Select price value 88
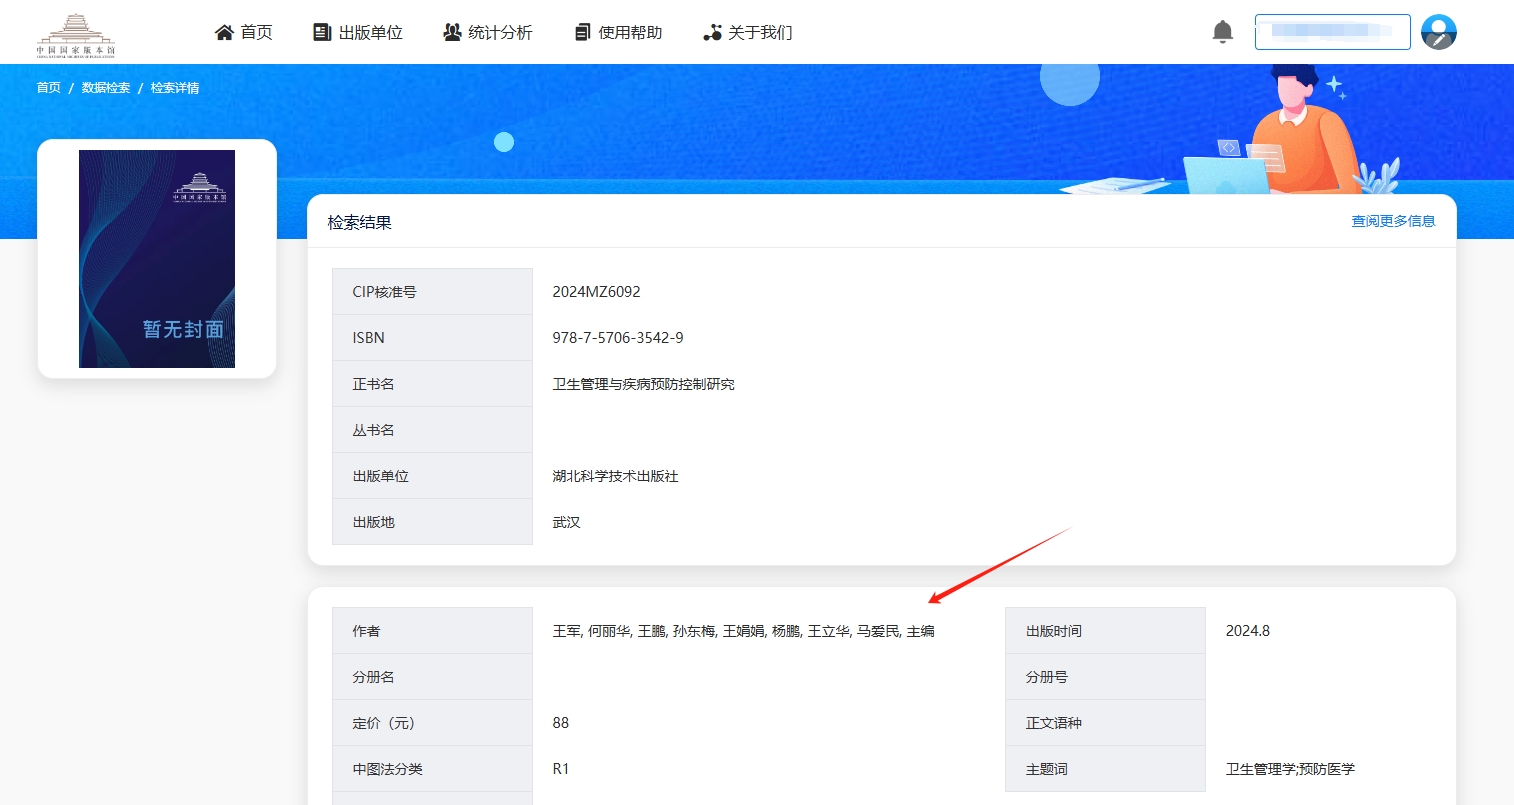The width and height of the screenshot is (1514, 805). 561,723
